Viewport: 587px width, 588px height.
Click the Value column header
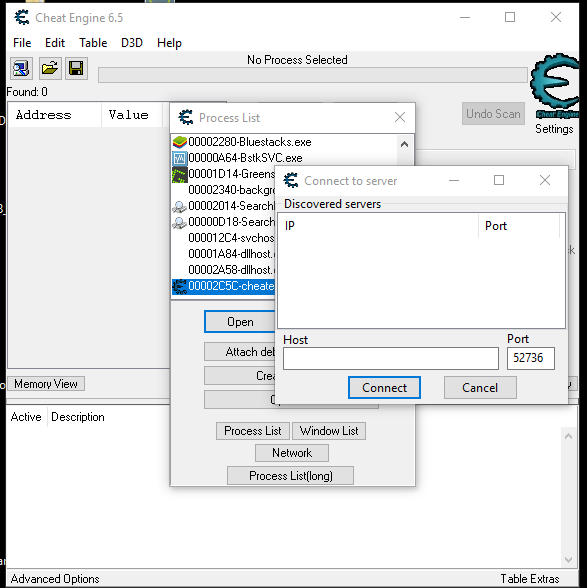[x=131, y=115]
